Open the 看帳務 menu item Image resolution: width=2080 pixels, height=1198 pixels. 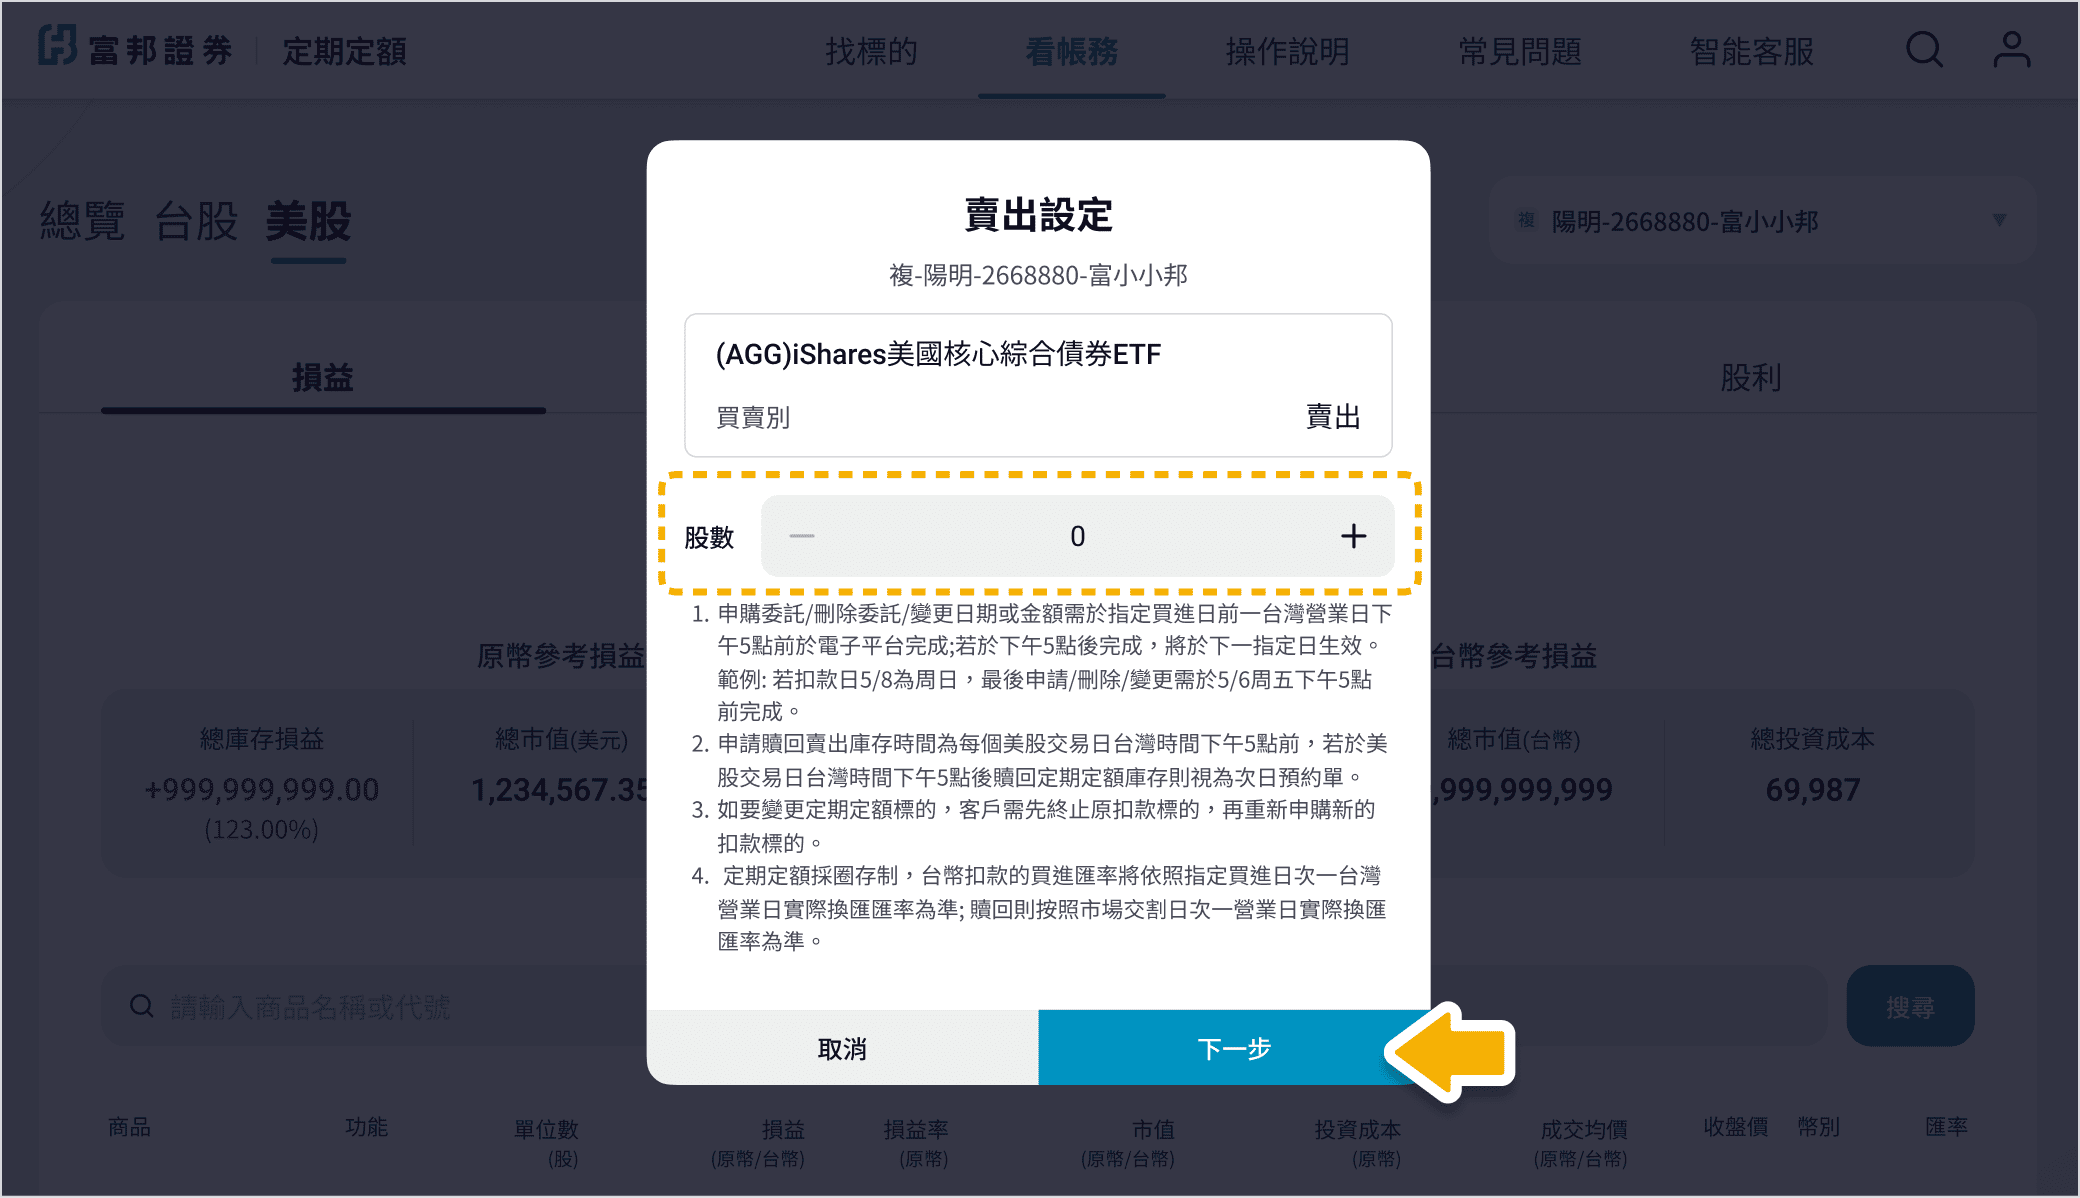pos(1071,51)
